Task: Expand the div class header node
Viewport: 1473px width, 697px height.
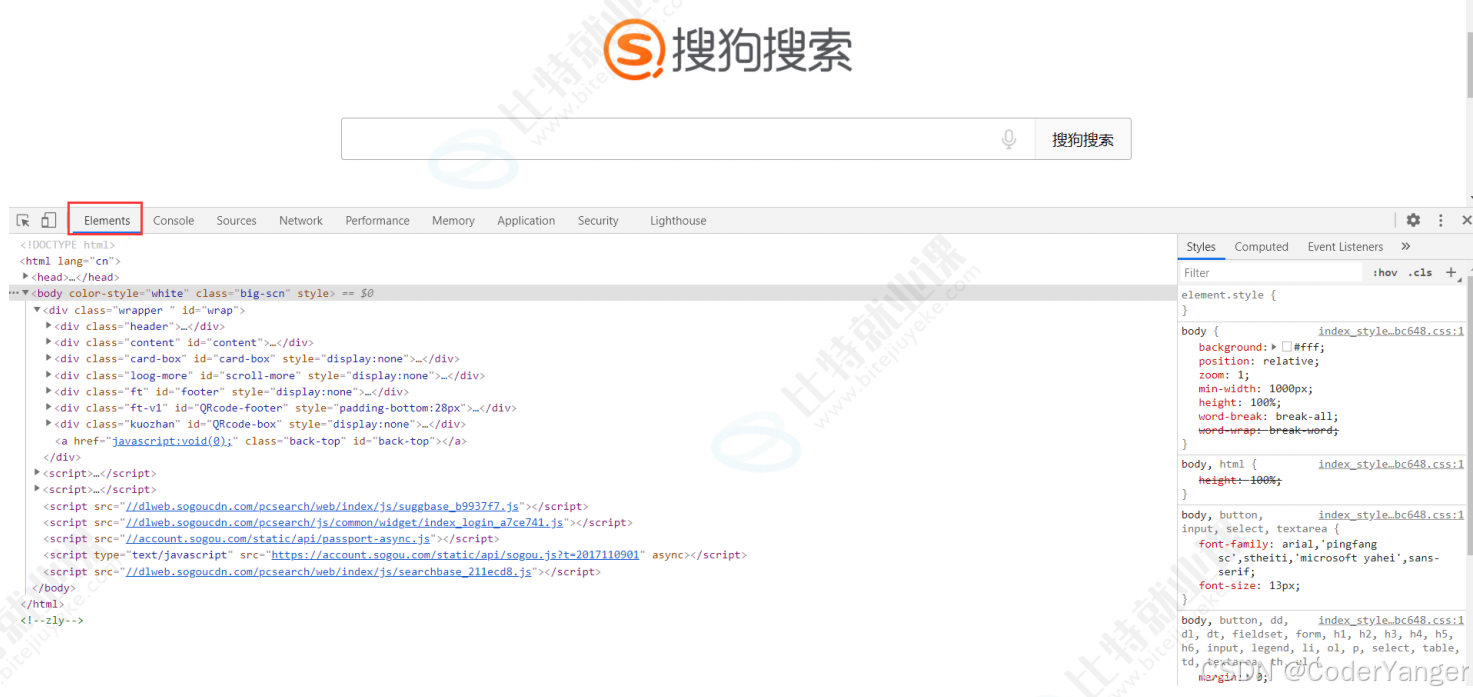Action: 49,326
